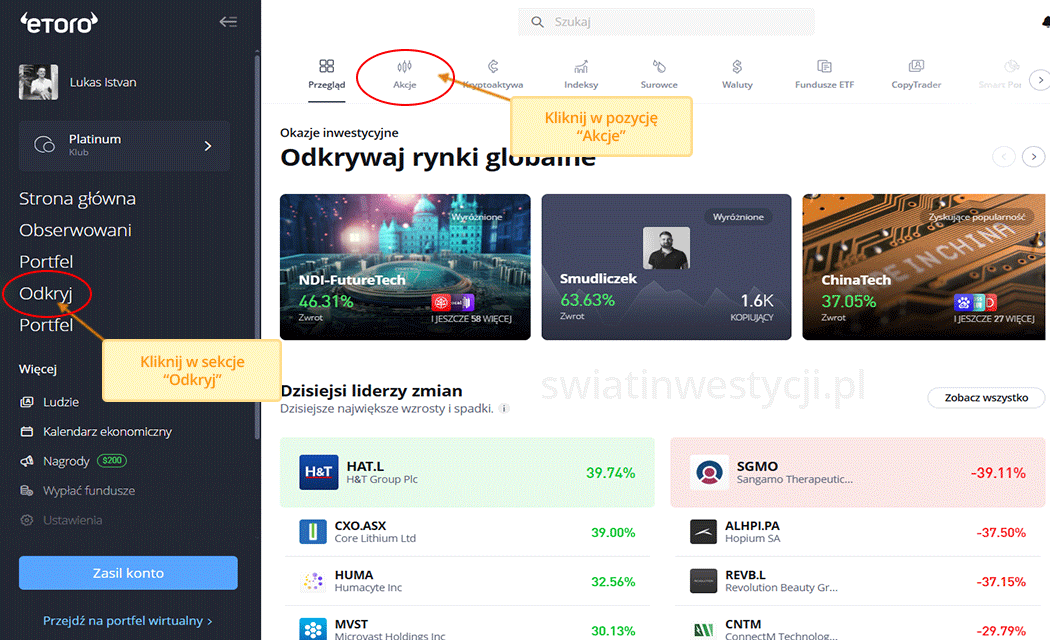Show next investment cards
Screen dimensions: 1050x640
point(1034,157)
